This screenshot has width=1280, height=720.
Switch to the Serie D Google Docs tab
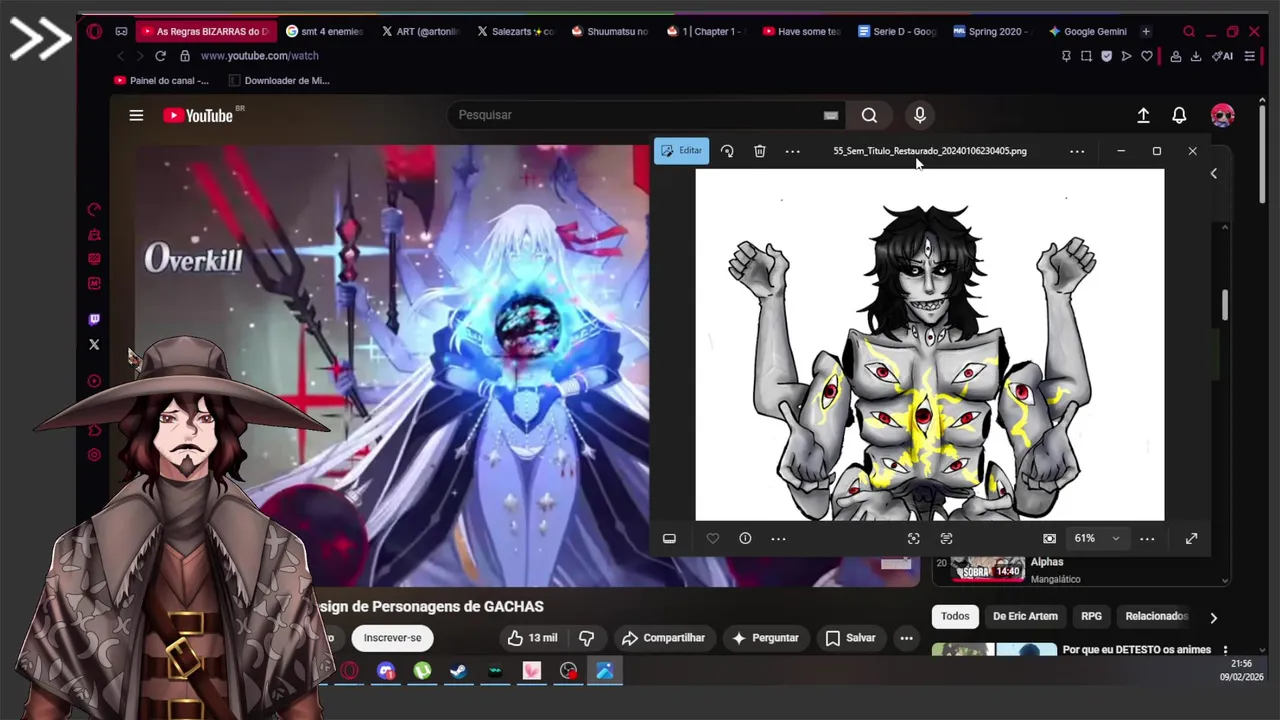tap(896, 31)
